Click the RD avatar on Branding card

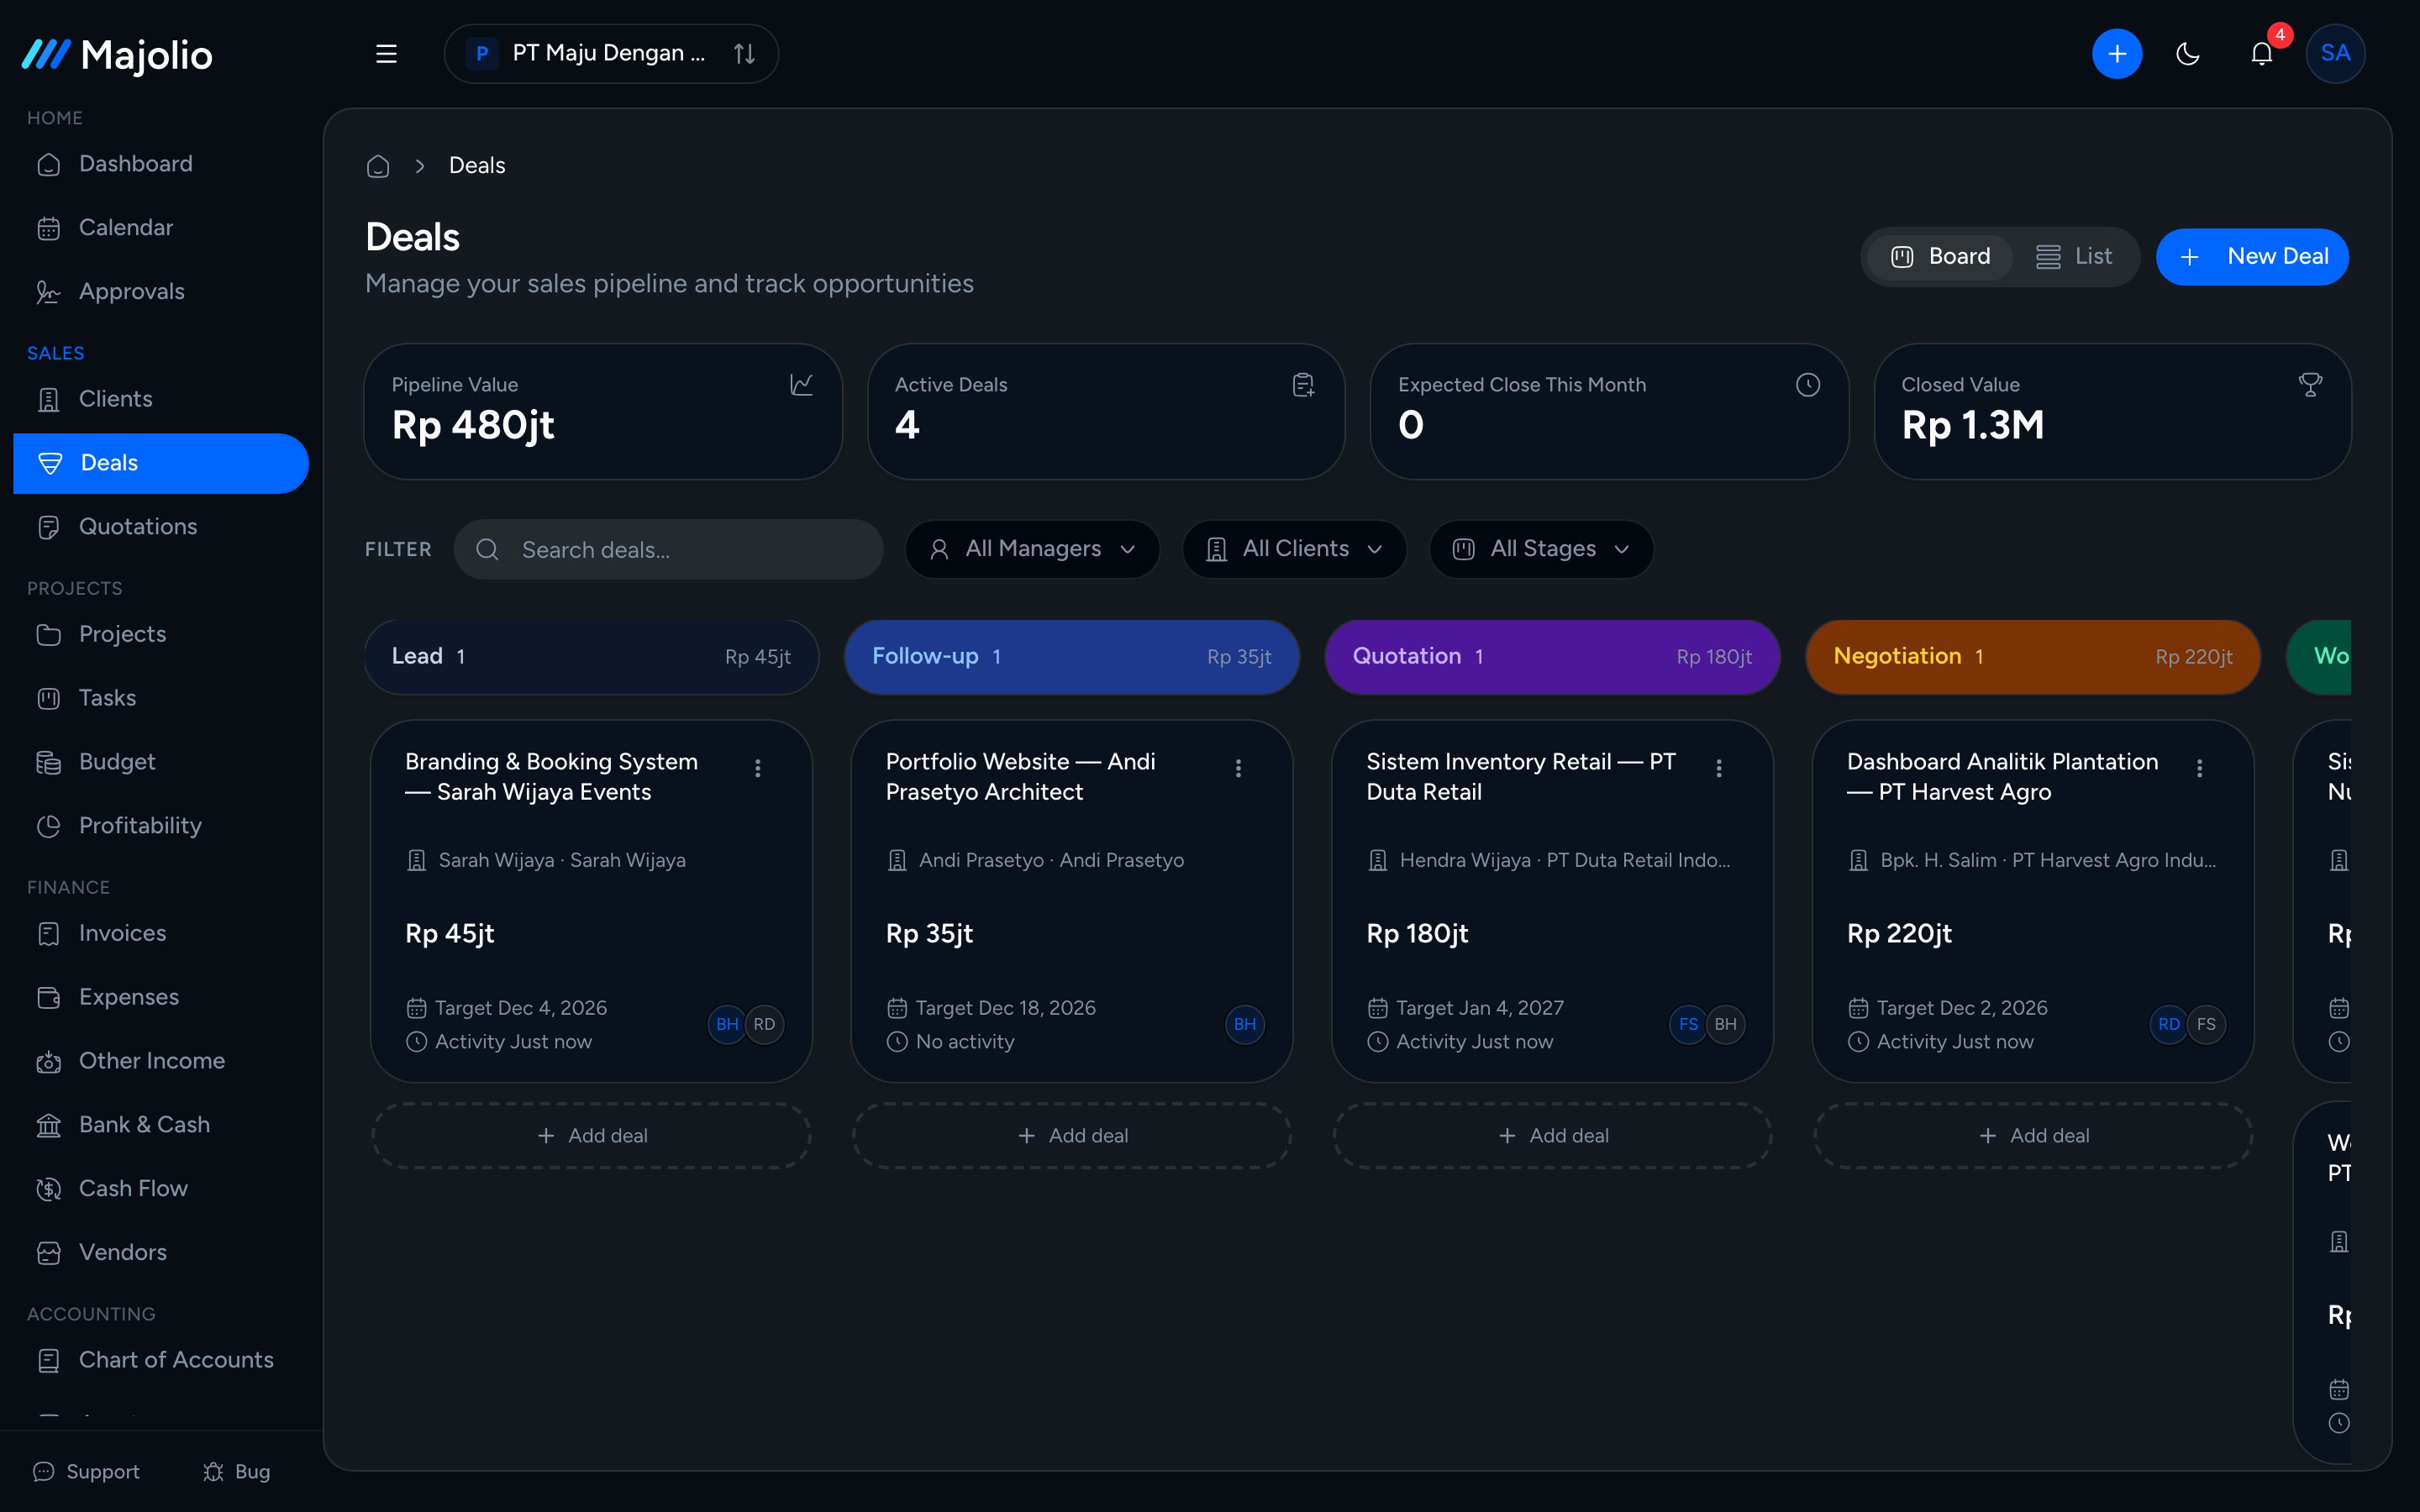pos(765,1024)
